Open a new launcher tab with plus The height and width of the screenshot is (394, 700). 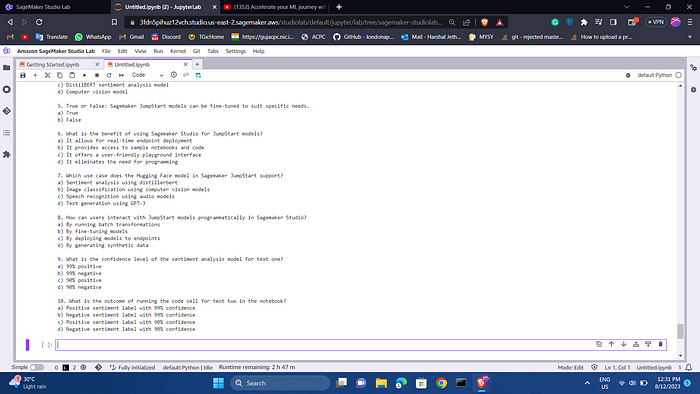[x=197, y=65]
